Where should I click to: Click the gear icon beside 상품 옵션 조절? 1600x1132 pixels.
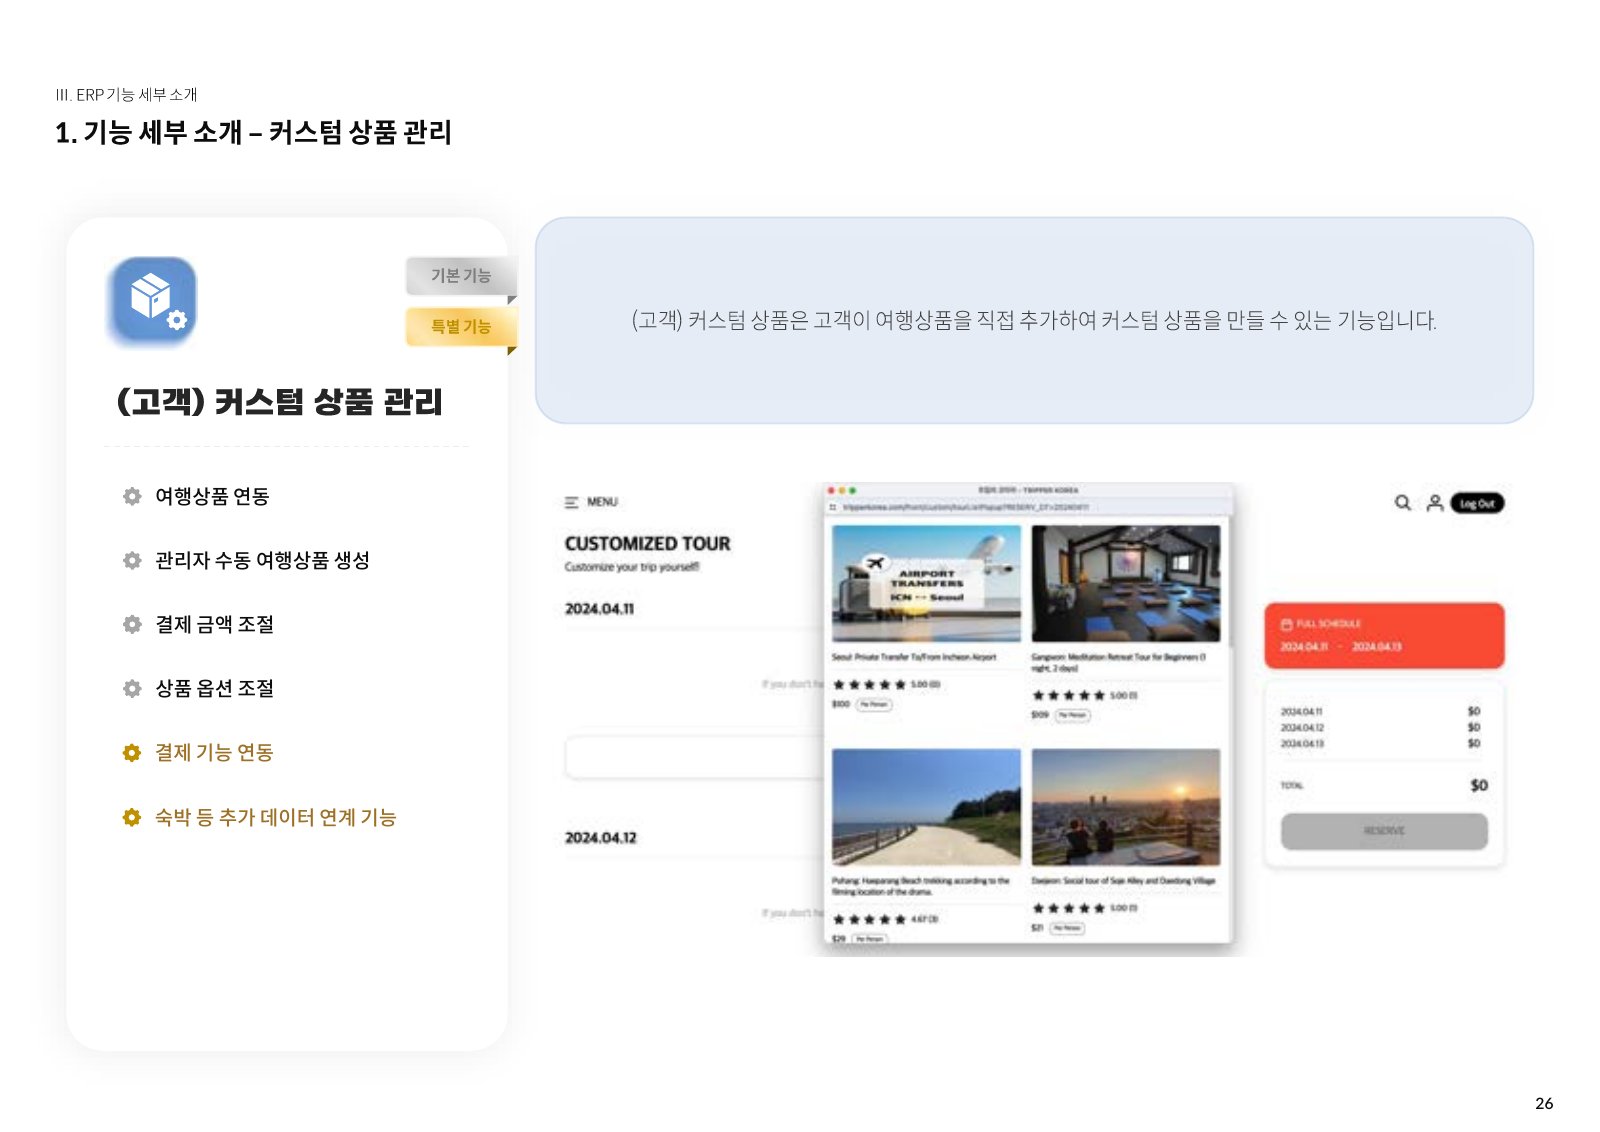(x=132, y=688)
